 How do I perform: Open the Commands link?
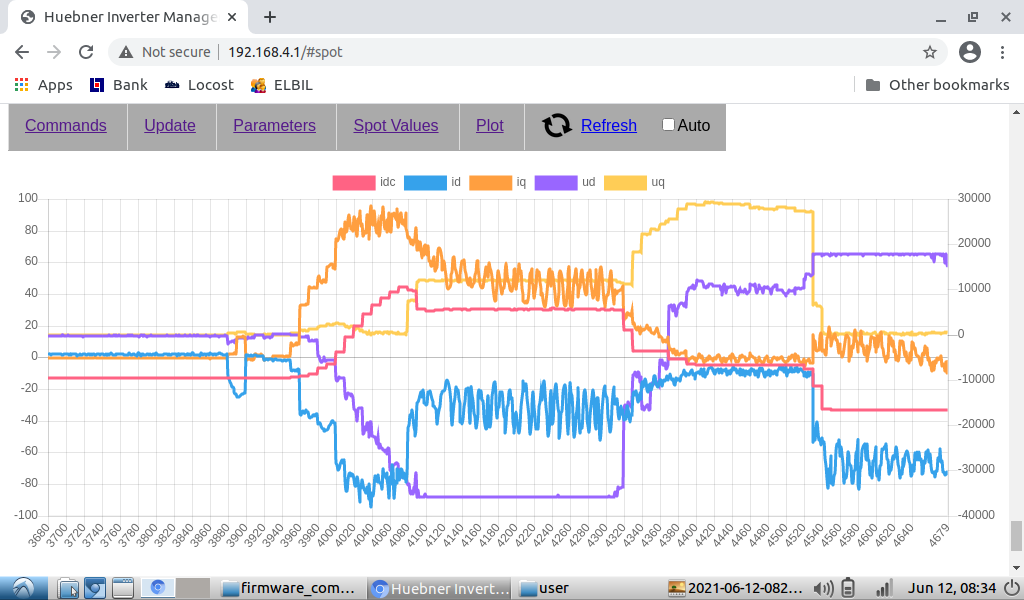66,125
